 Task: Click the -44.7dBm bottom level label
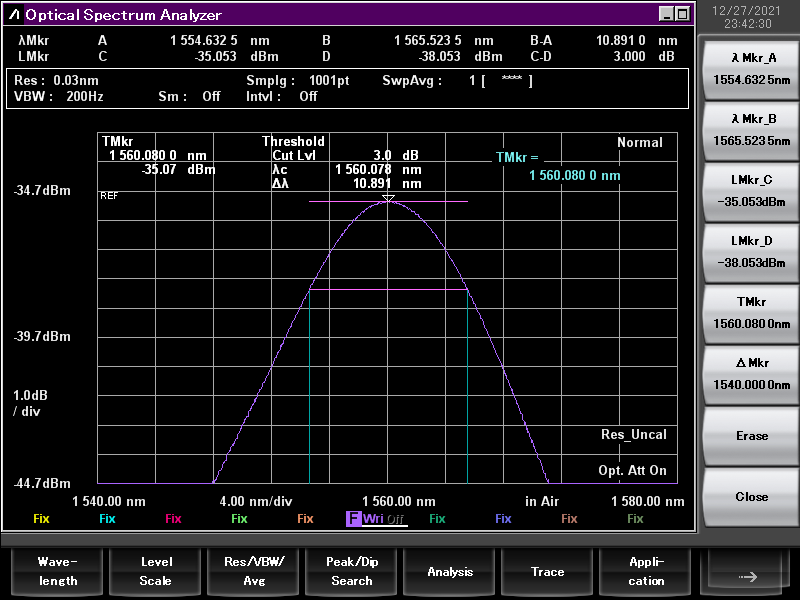click(42, 483)
